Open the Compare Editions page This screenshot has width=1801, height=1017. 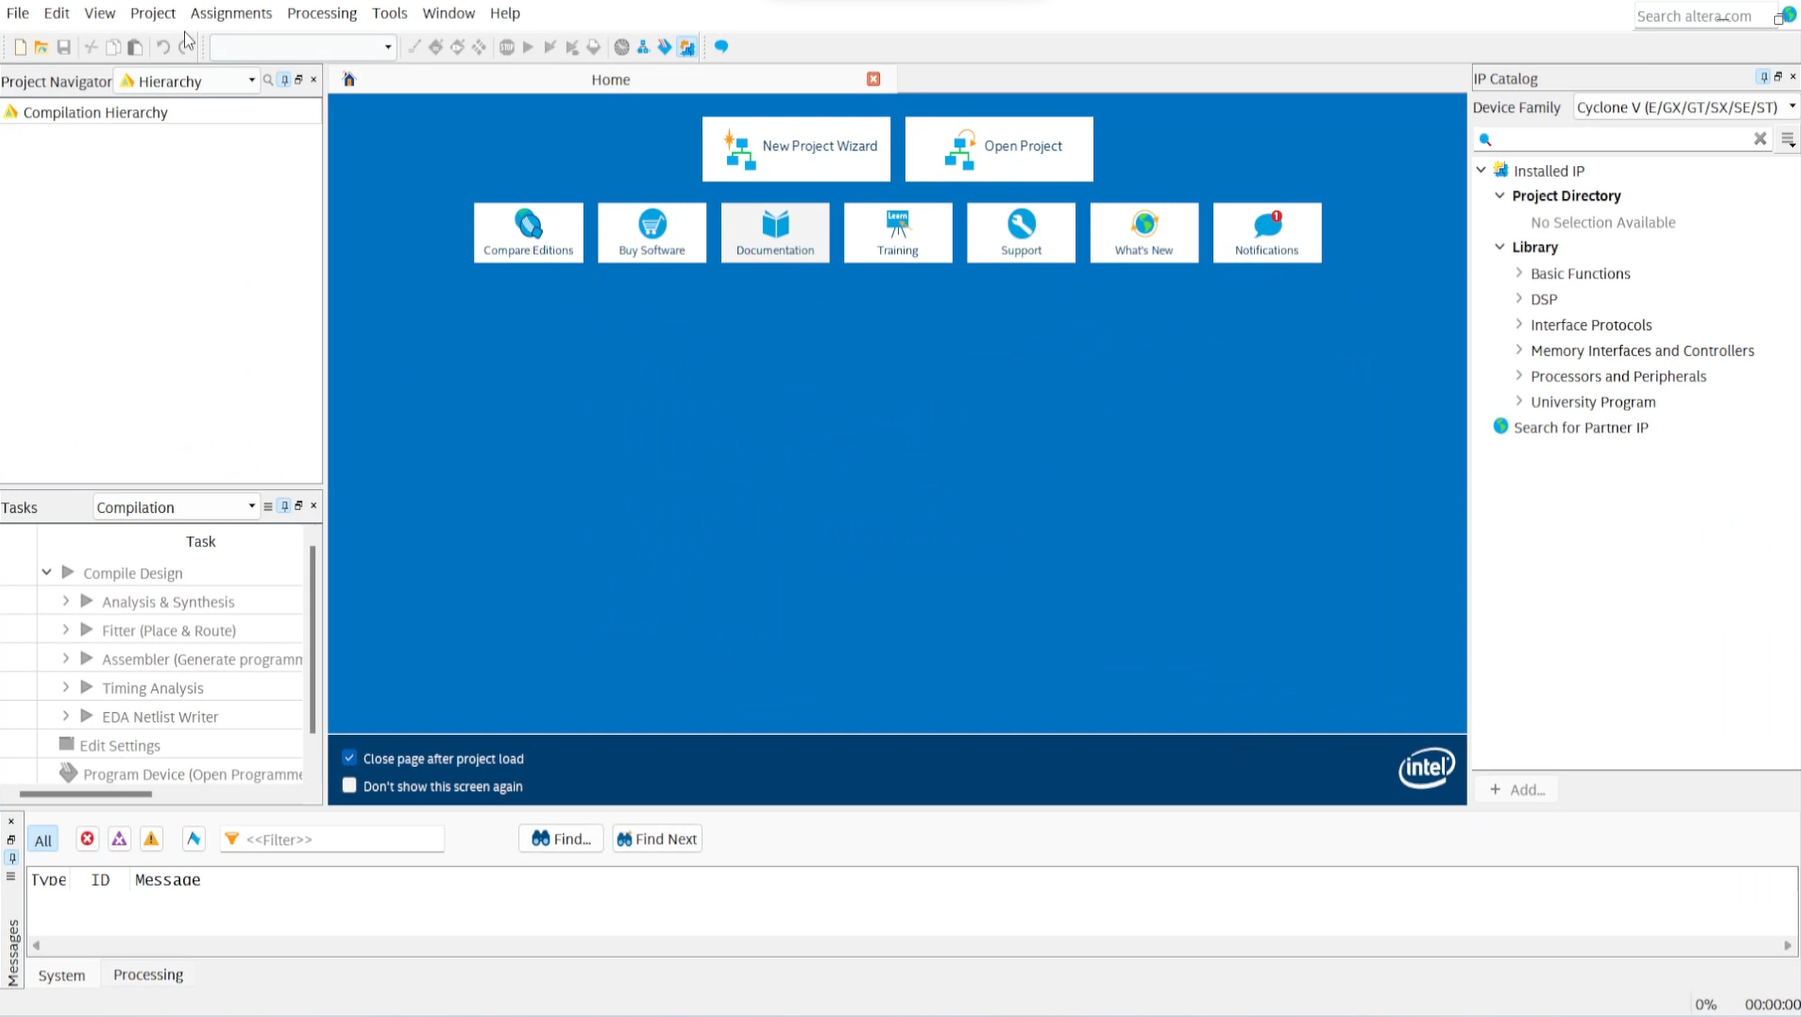tap(528, 232)
